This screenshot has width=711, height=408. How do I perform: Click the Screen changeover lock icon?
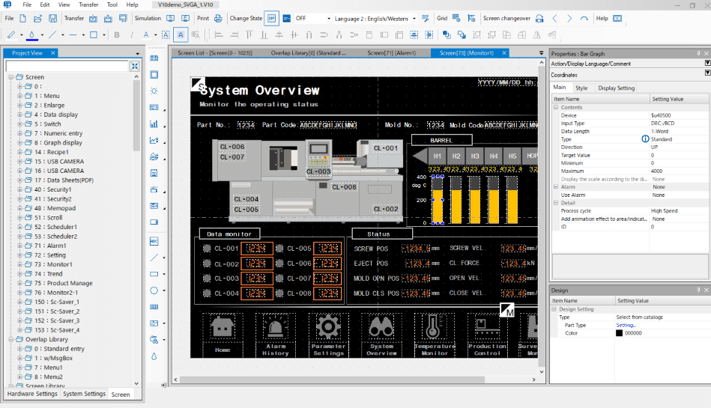(539, 19)
